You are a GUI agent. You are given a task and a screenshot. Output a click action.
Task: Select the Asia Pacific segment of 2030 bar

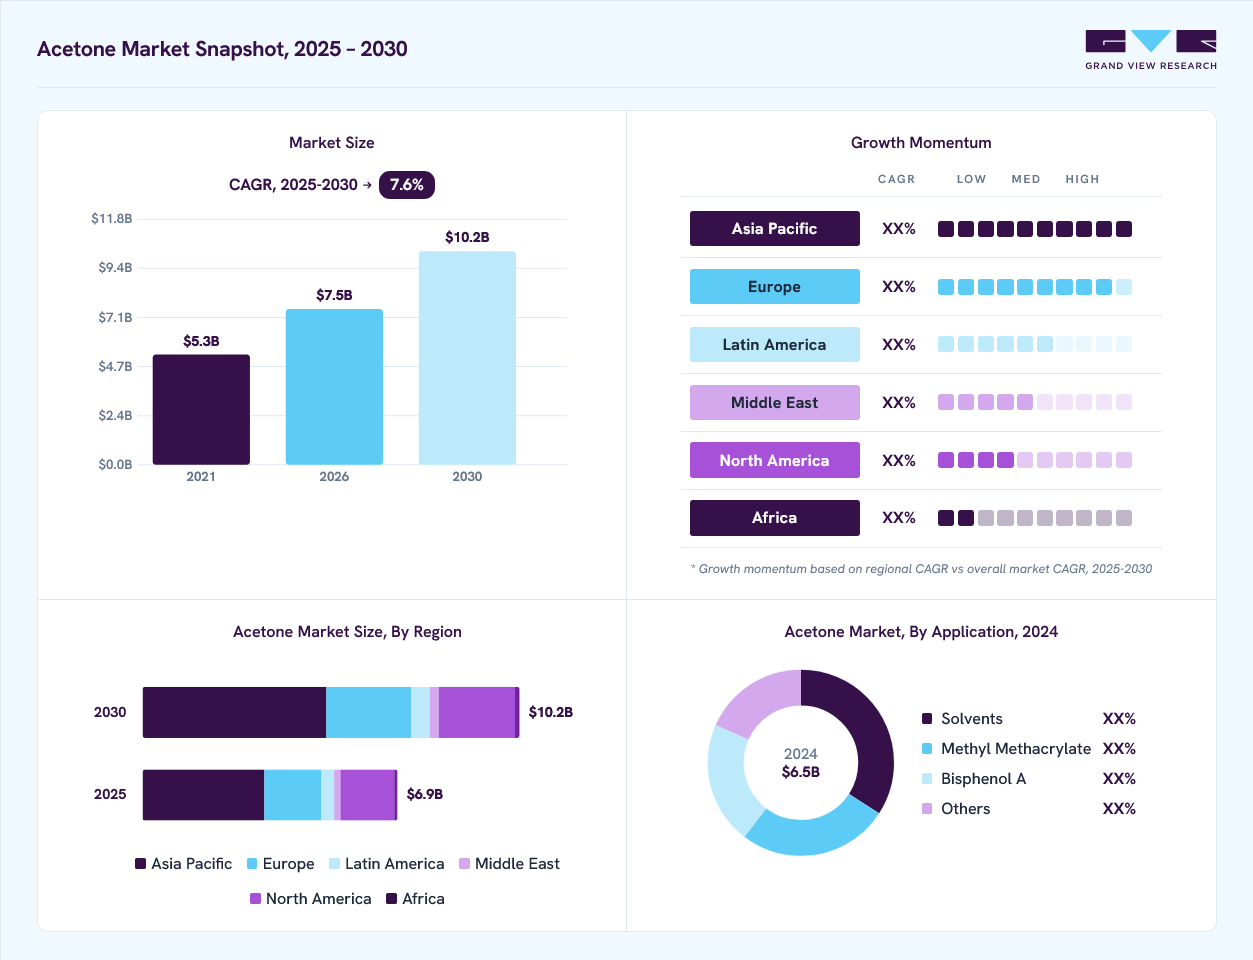coord(234,713)
